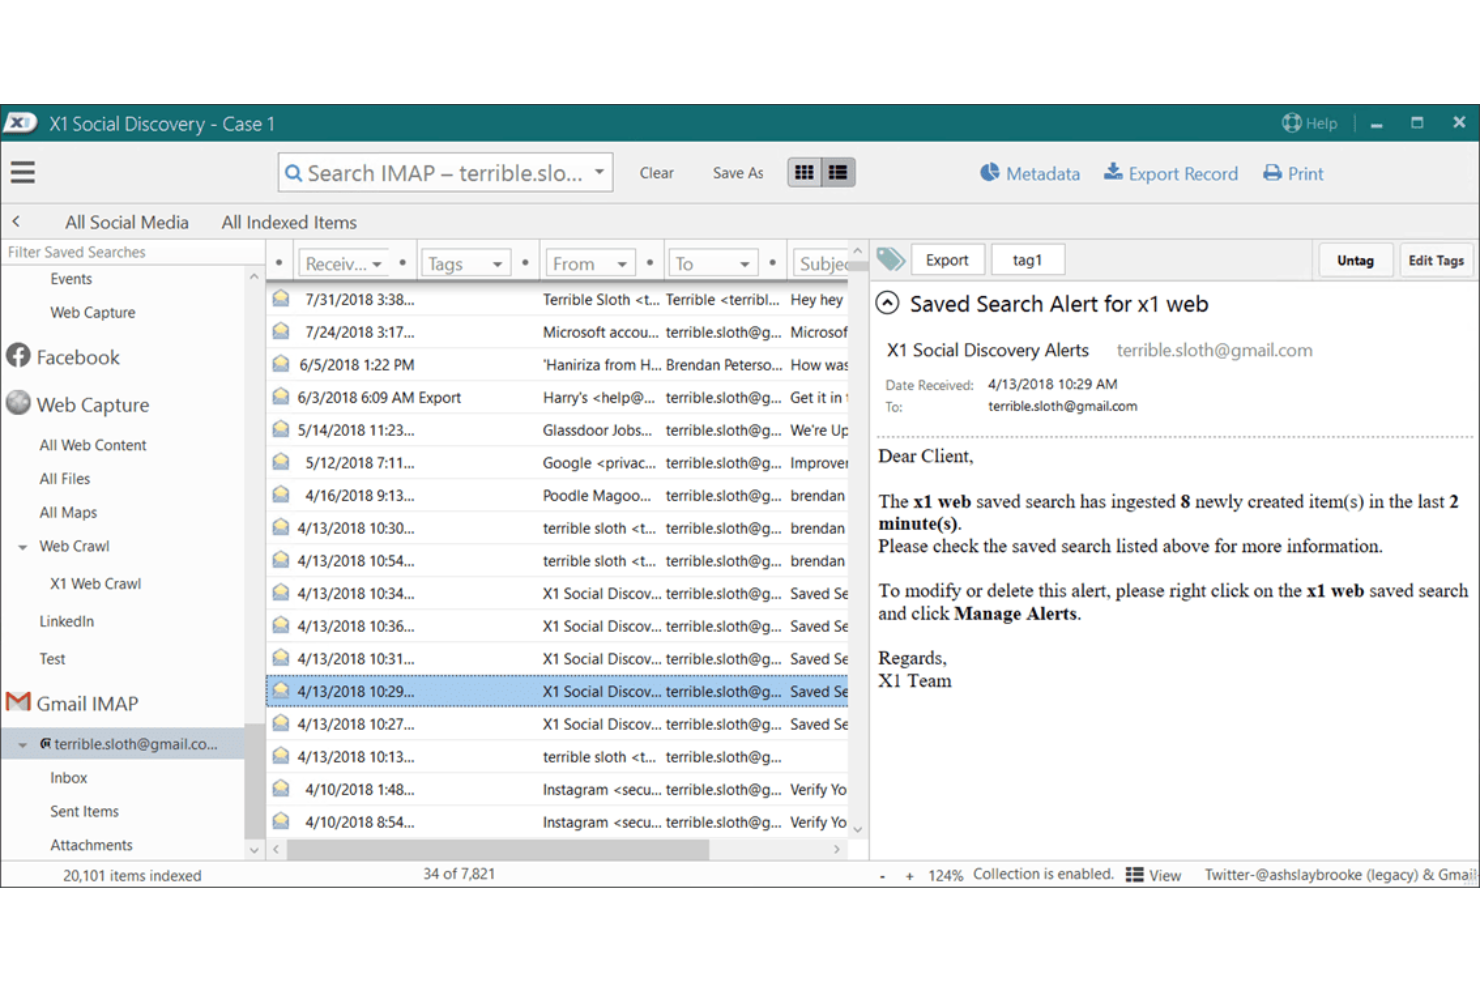This screenshot has height=987, width=1480.
Task: Click the tags icon in preview pane
Action: coord(890,260)
